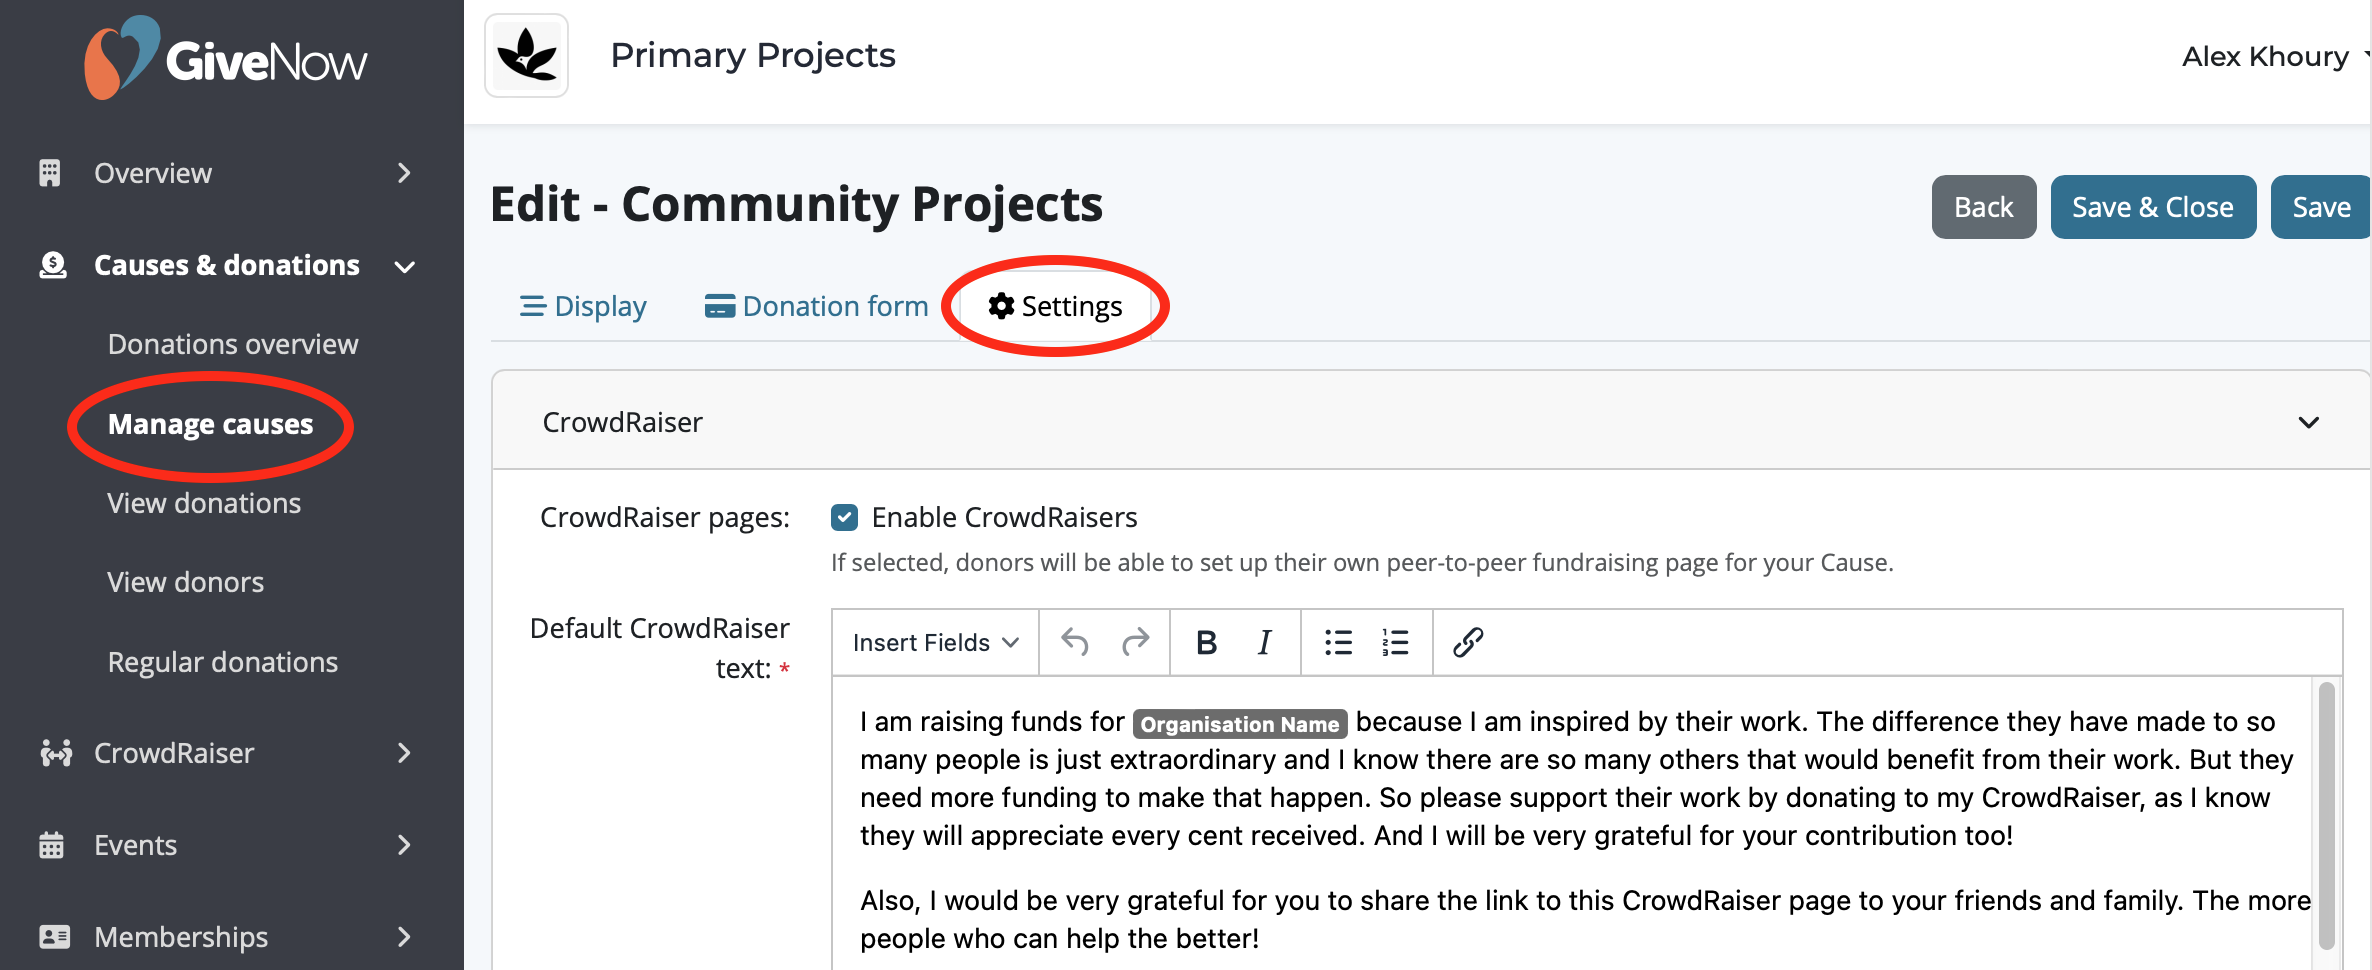Toggle italic formatting in text editor

click(1264, 642)
